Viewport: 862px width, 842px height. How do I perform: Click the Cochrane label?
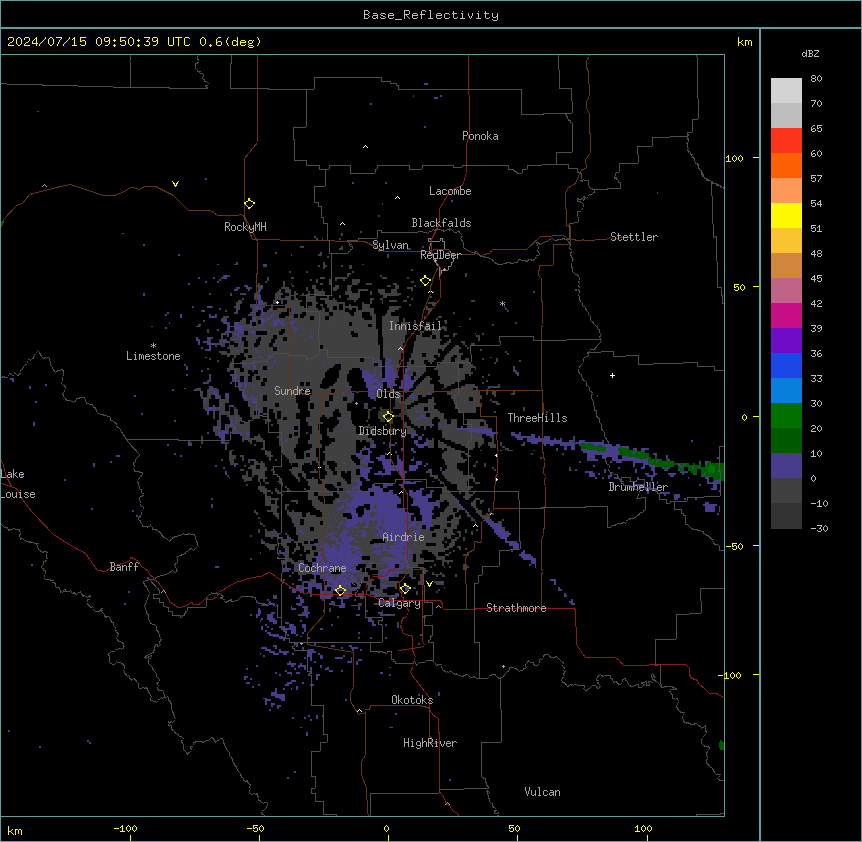pyautogui.click(x=322, y=568)
